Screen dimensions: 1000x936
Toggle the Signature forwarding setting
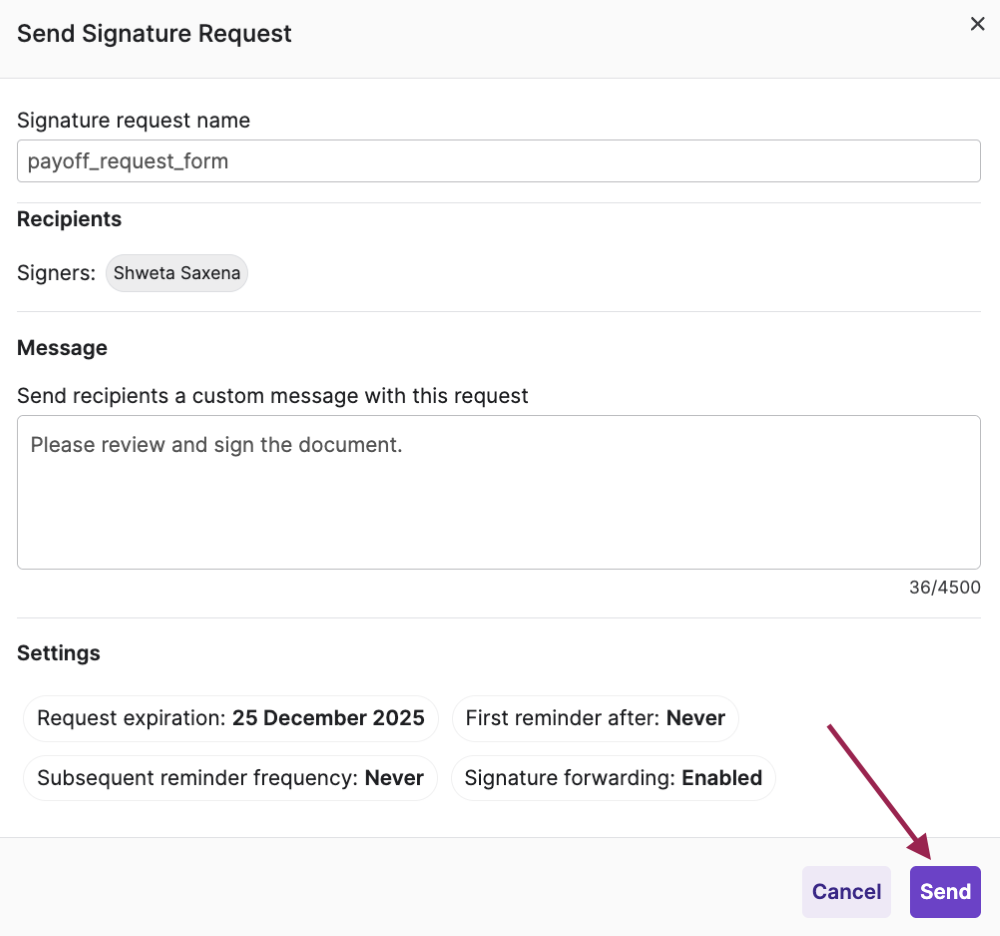coord(613,778)
